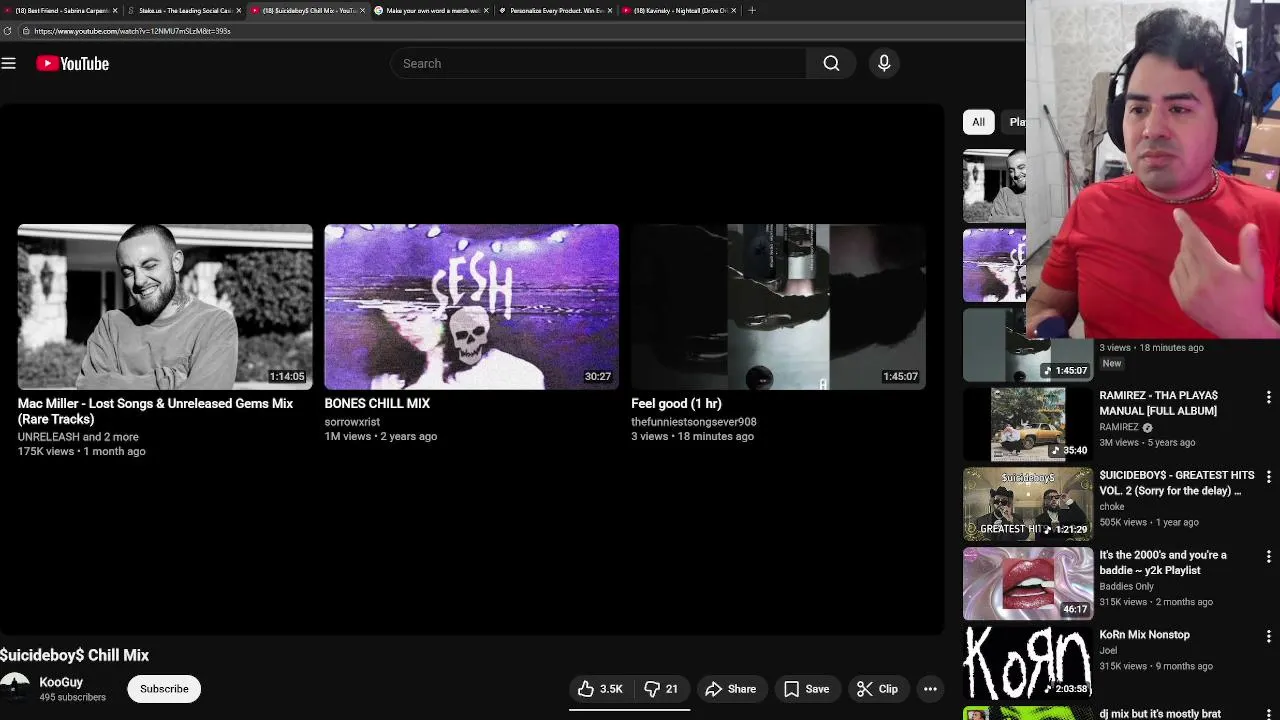Viewport: 1280px width, 720px height.
Task: Create a Clip of the video
Action: coord(878,689)
